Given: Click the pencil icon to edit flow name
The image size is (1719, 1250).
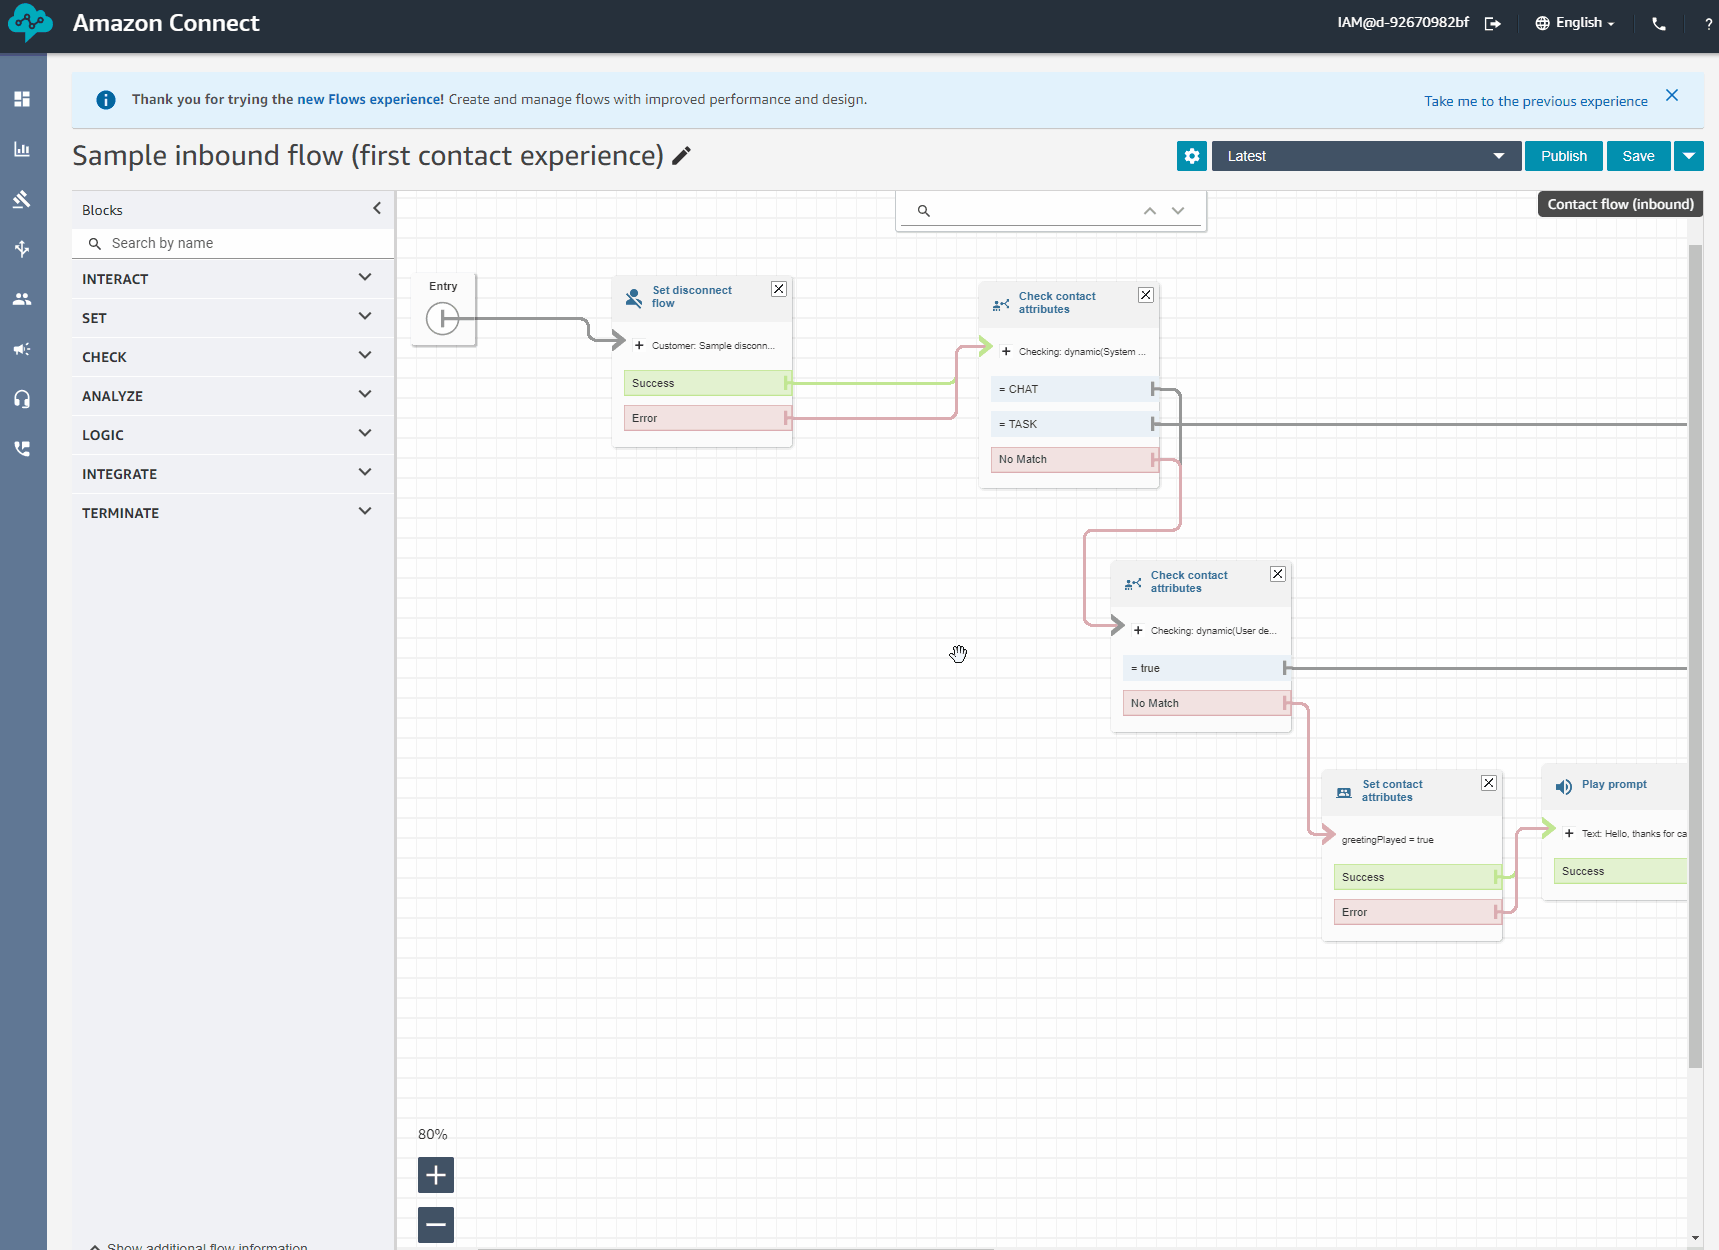Looking at the screenshot, I should pos(681,156).
